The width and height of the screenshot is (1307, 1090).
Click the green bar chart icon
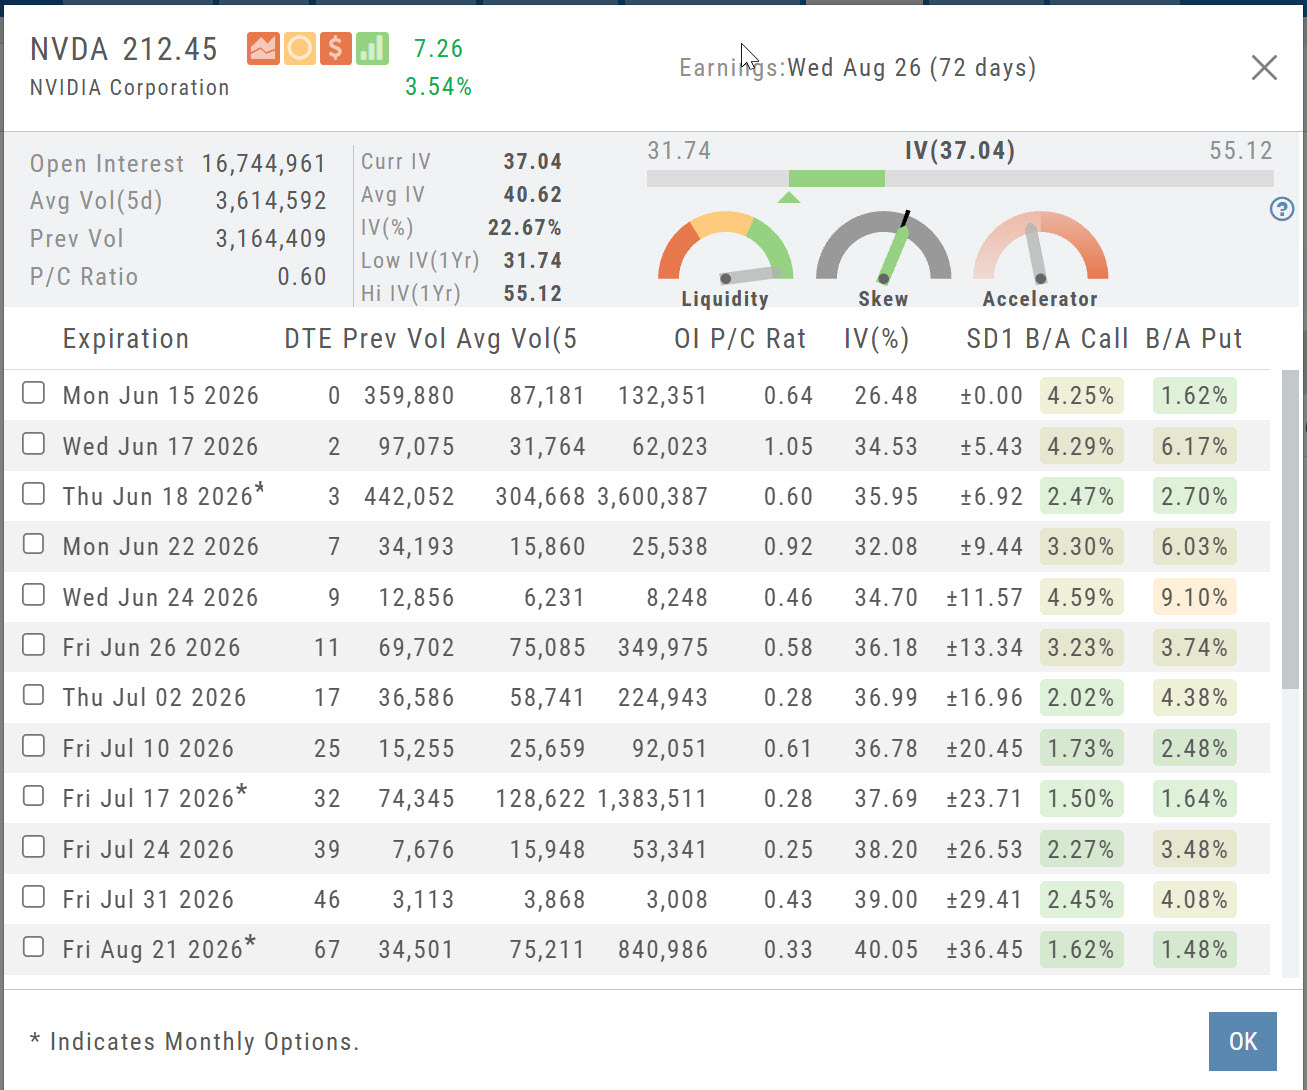(x=372, y=48)
